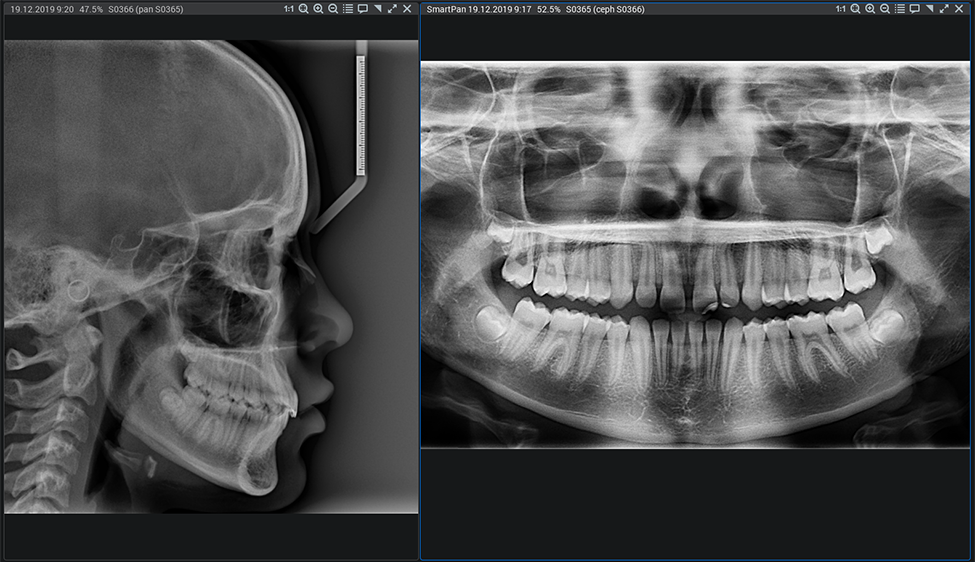Close the cephalometric image pane
975x562 pixels.
click(x=407, y=9)
